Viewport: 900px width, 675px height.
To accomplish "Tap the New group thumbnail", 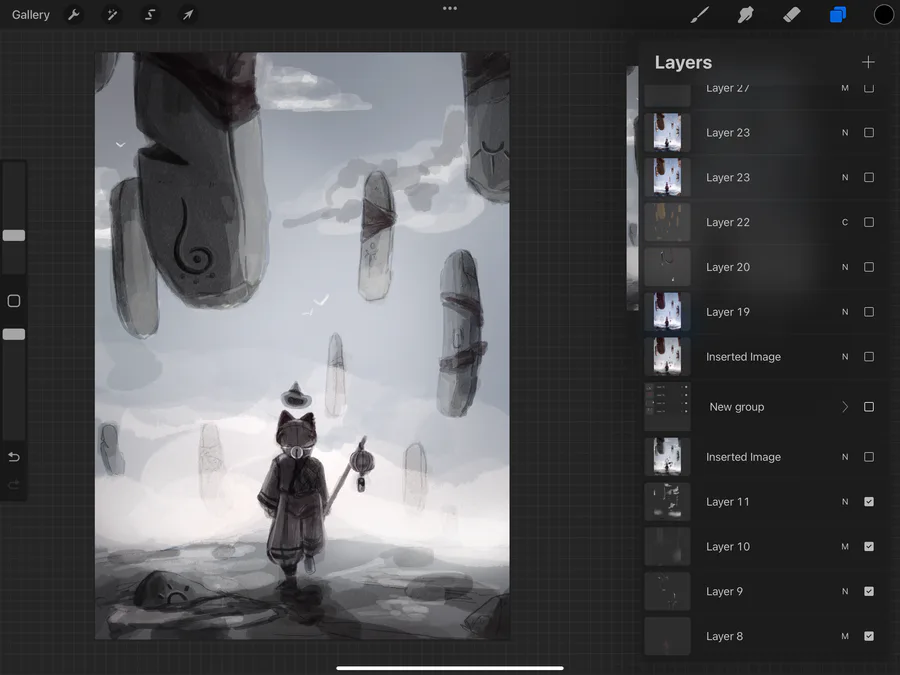I will (x=667, y=407).
